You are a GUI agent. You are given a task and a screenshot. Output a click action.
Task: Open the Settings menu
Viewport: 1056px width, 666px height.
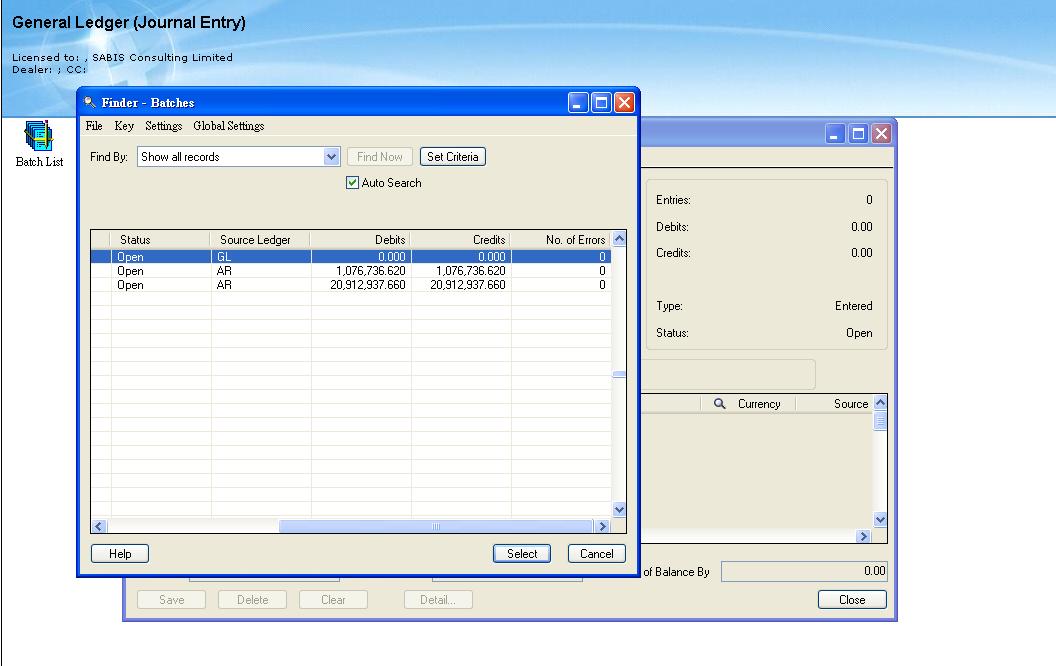pyautogui.click(x=163, y=126)
